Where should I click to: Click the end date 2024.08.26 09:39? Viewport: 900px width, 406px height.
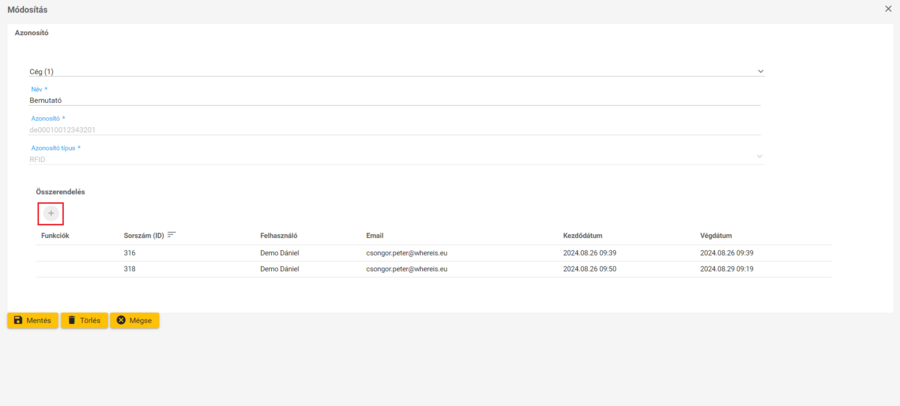click(727, 253)
